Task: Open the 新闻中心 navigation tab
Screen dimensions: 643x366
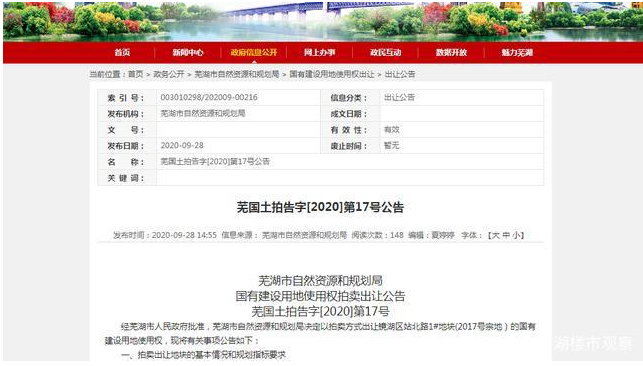Action: (x=188, y=52)
